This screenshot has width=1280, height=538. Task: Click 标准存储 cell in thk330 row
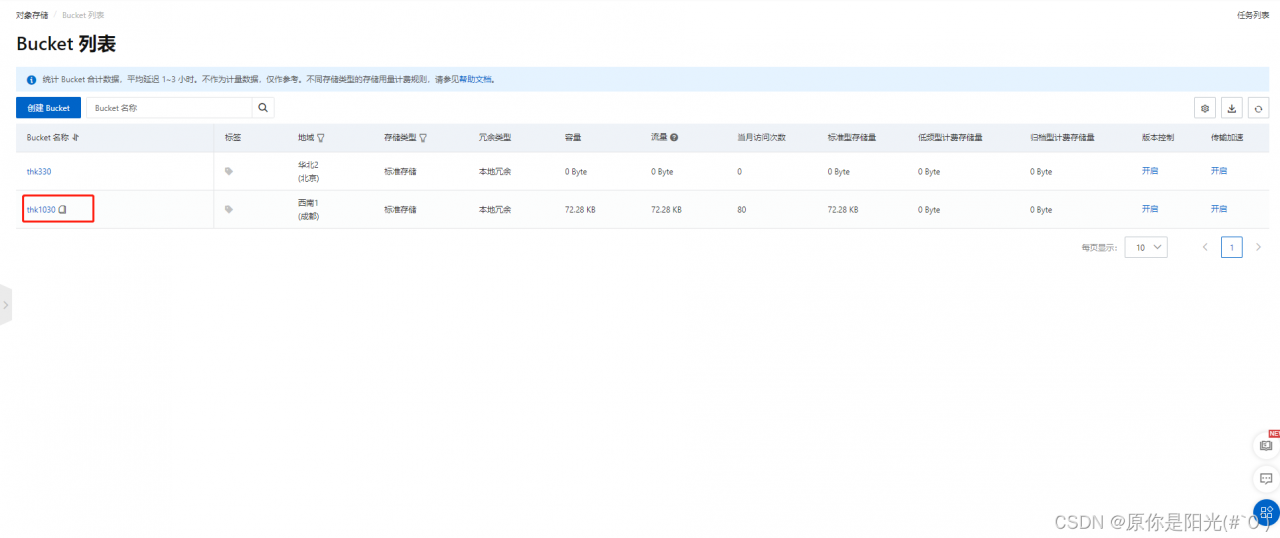[400, 172]
